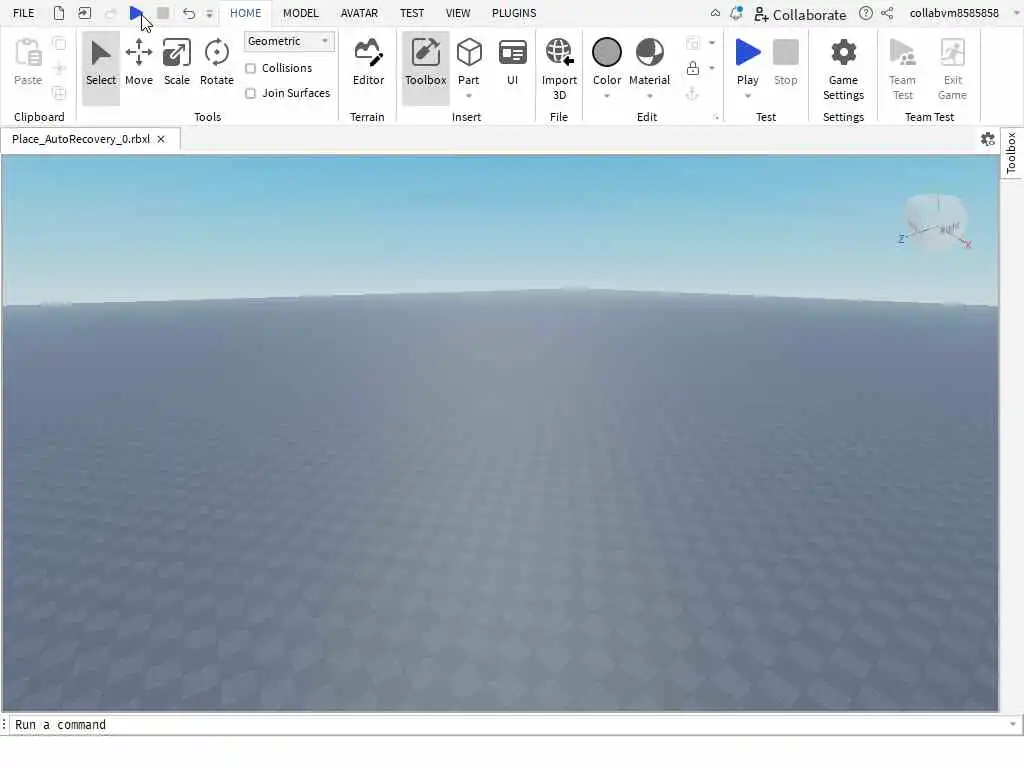Click the Collaborate button
This screenshot has height=768, width=1024.
tap(800, 14)
